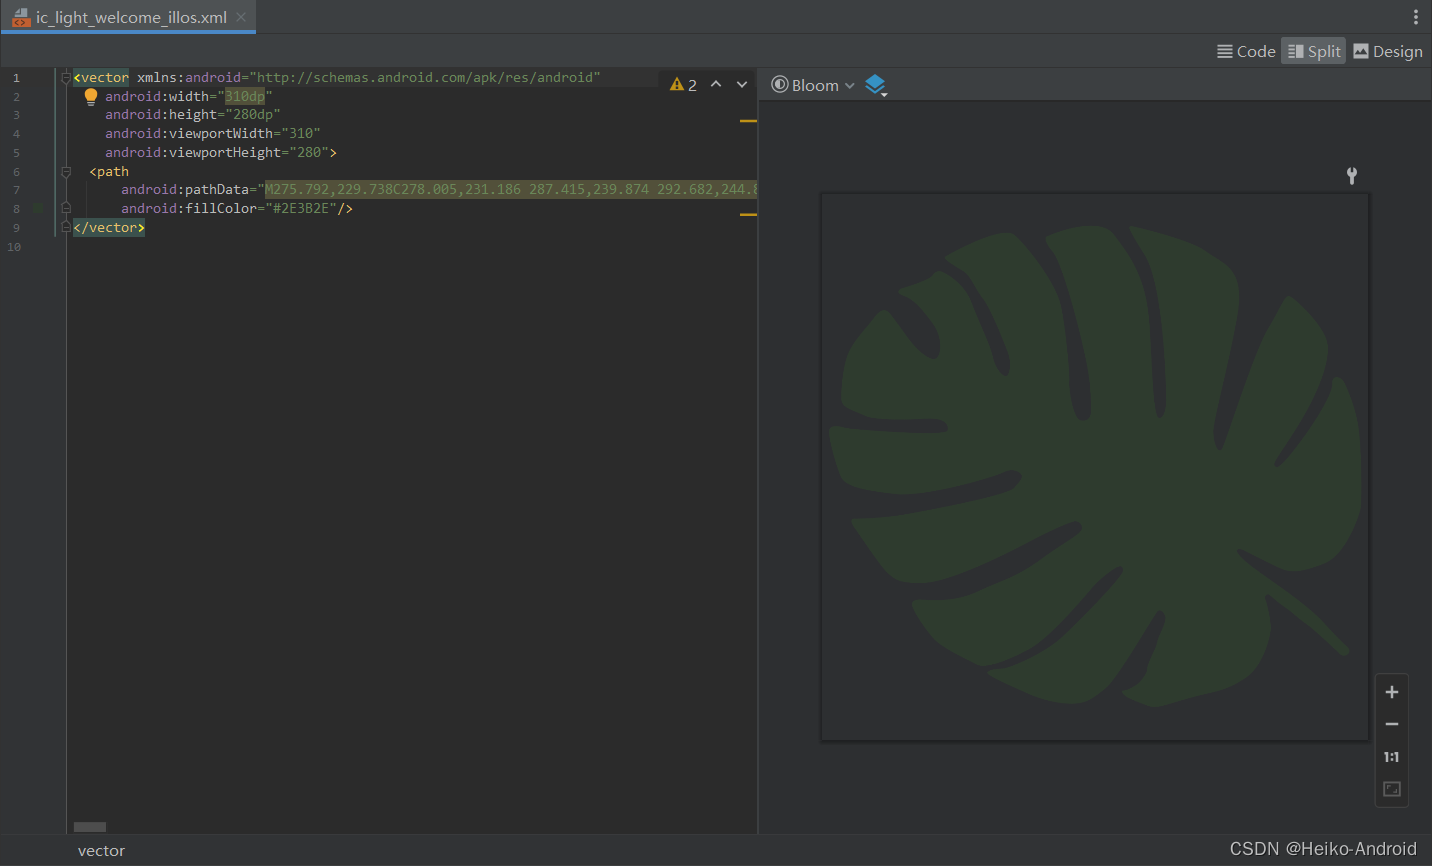
Task: Select the ic_light_welcome_illos.xml tab
Action: click(130, 17)
